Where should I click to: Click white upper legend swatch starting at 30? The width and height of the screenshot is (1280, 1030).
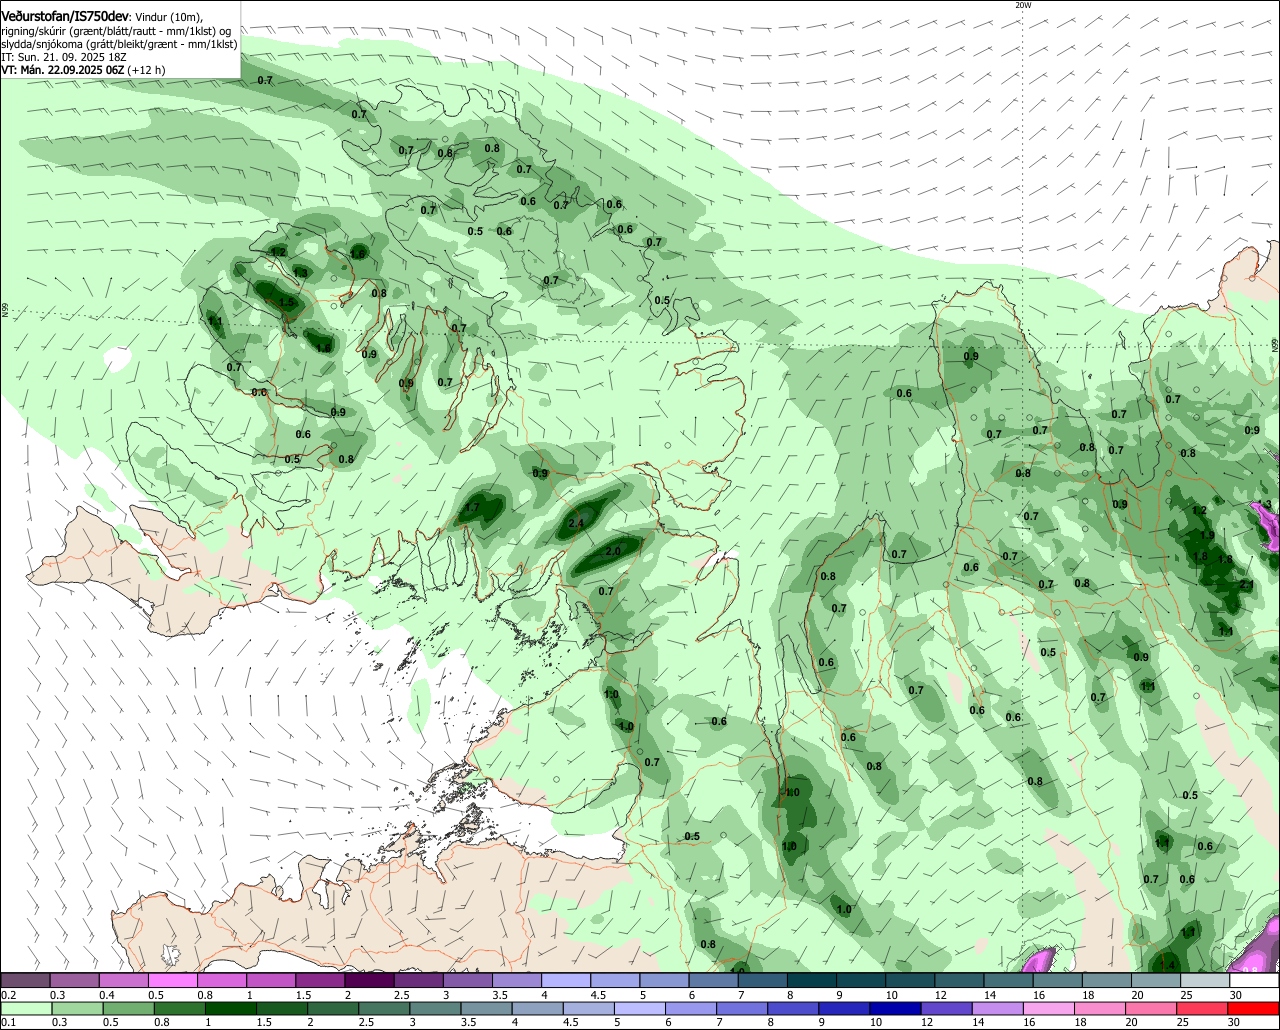point(1252,980)
